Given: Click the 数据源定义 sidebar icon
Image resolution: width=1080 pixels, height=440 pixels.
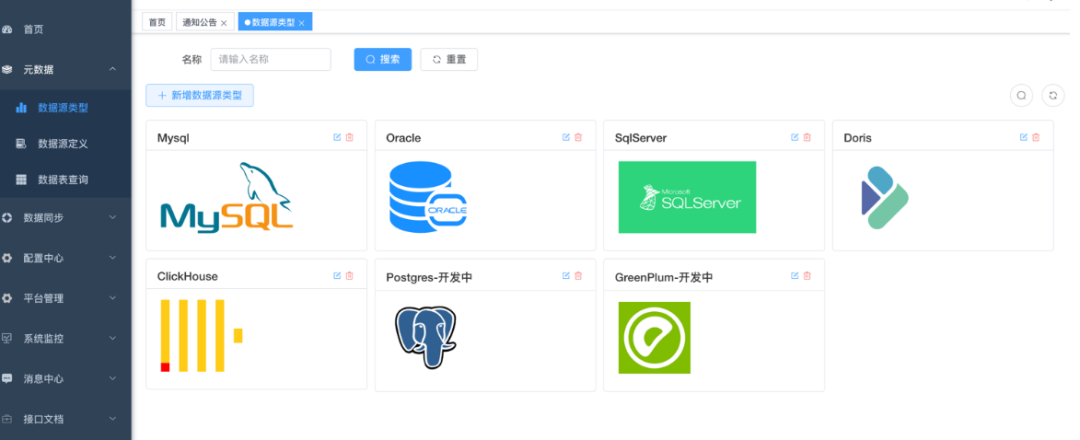Looking at the screenshot, I should (x=21, y=143).
